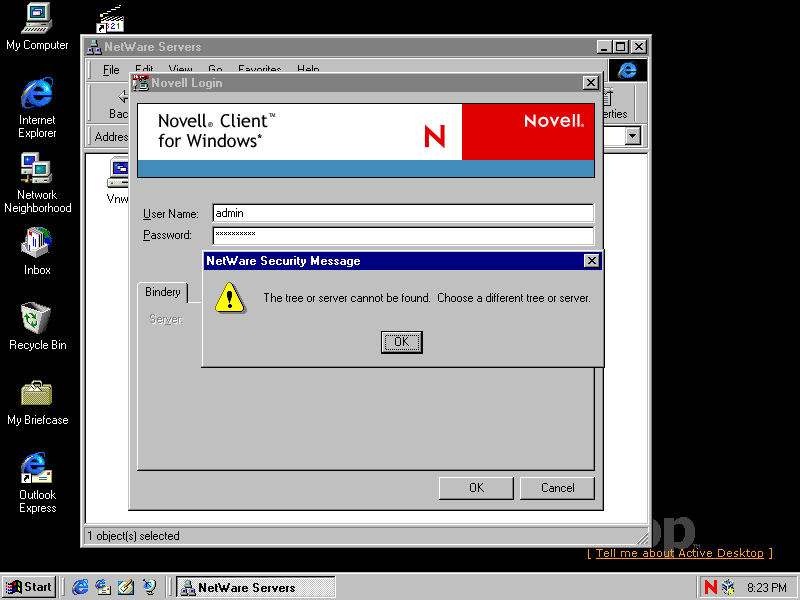Open the My Computer desktop icon
Image resolution: width=800 pixels, height=600 pixels.
coord(37,27)
